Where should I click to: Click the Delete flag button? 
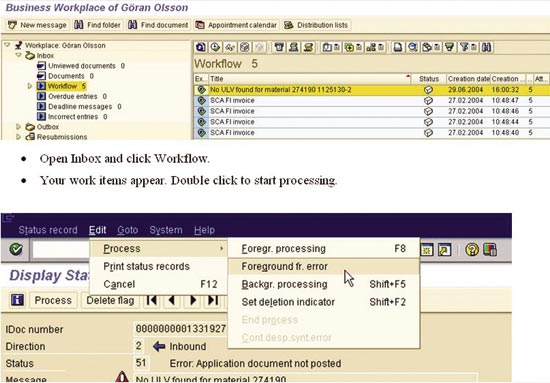tap(110, 300)
